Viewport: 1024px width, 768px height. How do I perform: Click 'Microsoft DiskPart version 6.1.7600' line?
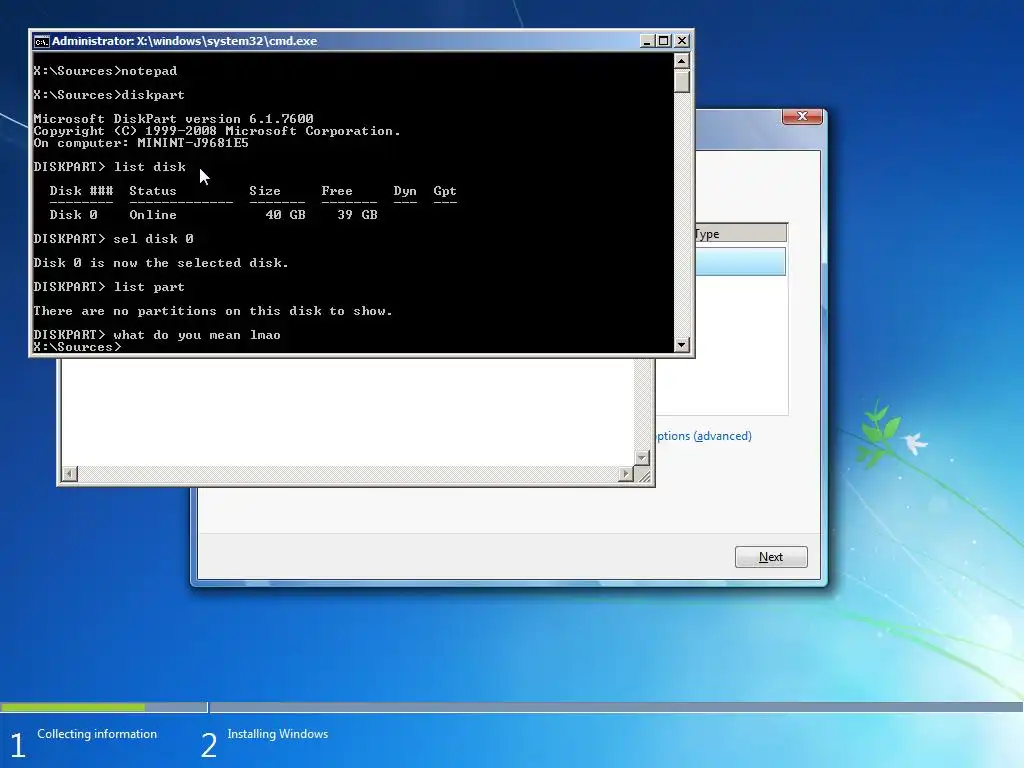[173, 119]
